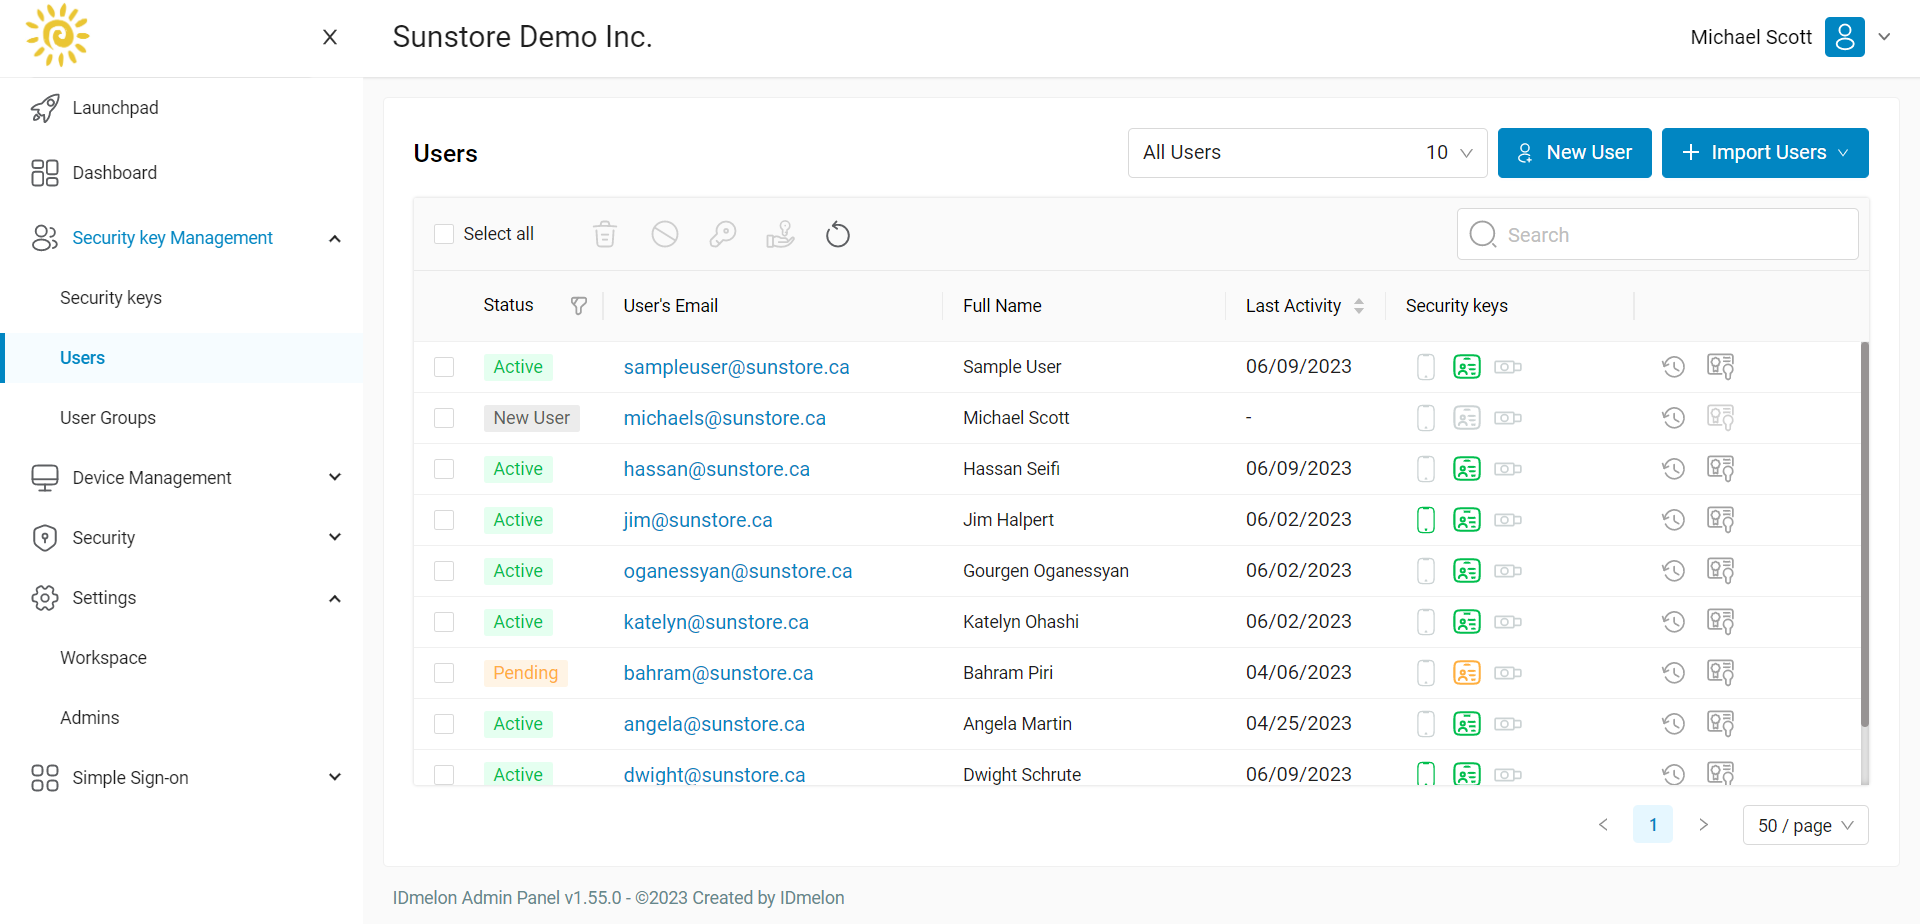Open the Import Users dropdown
1920x924 pixels.
pyautogui.click(x=1765, y=153)
